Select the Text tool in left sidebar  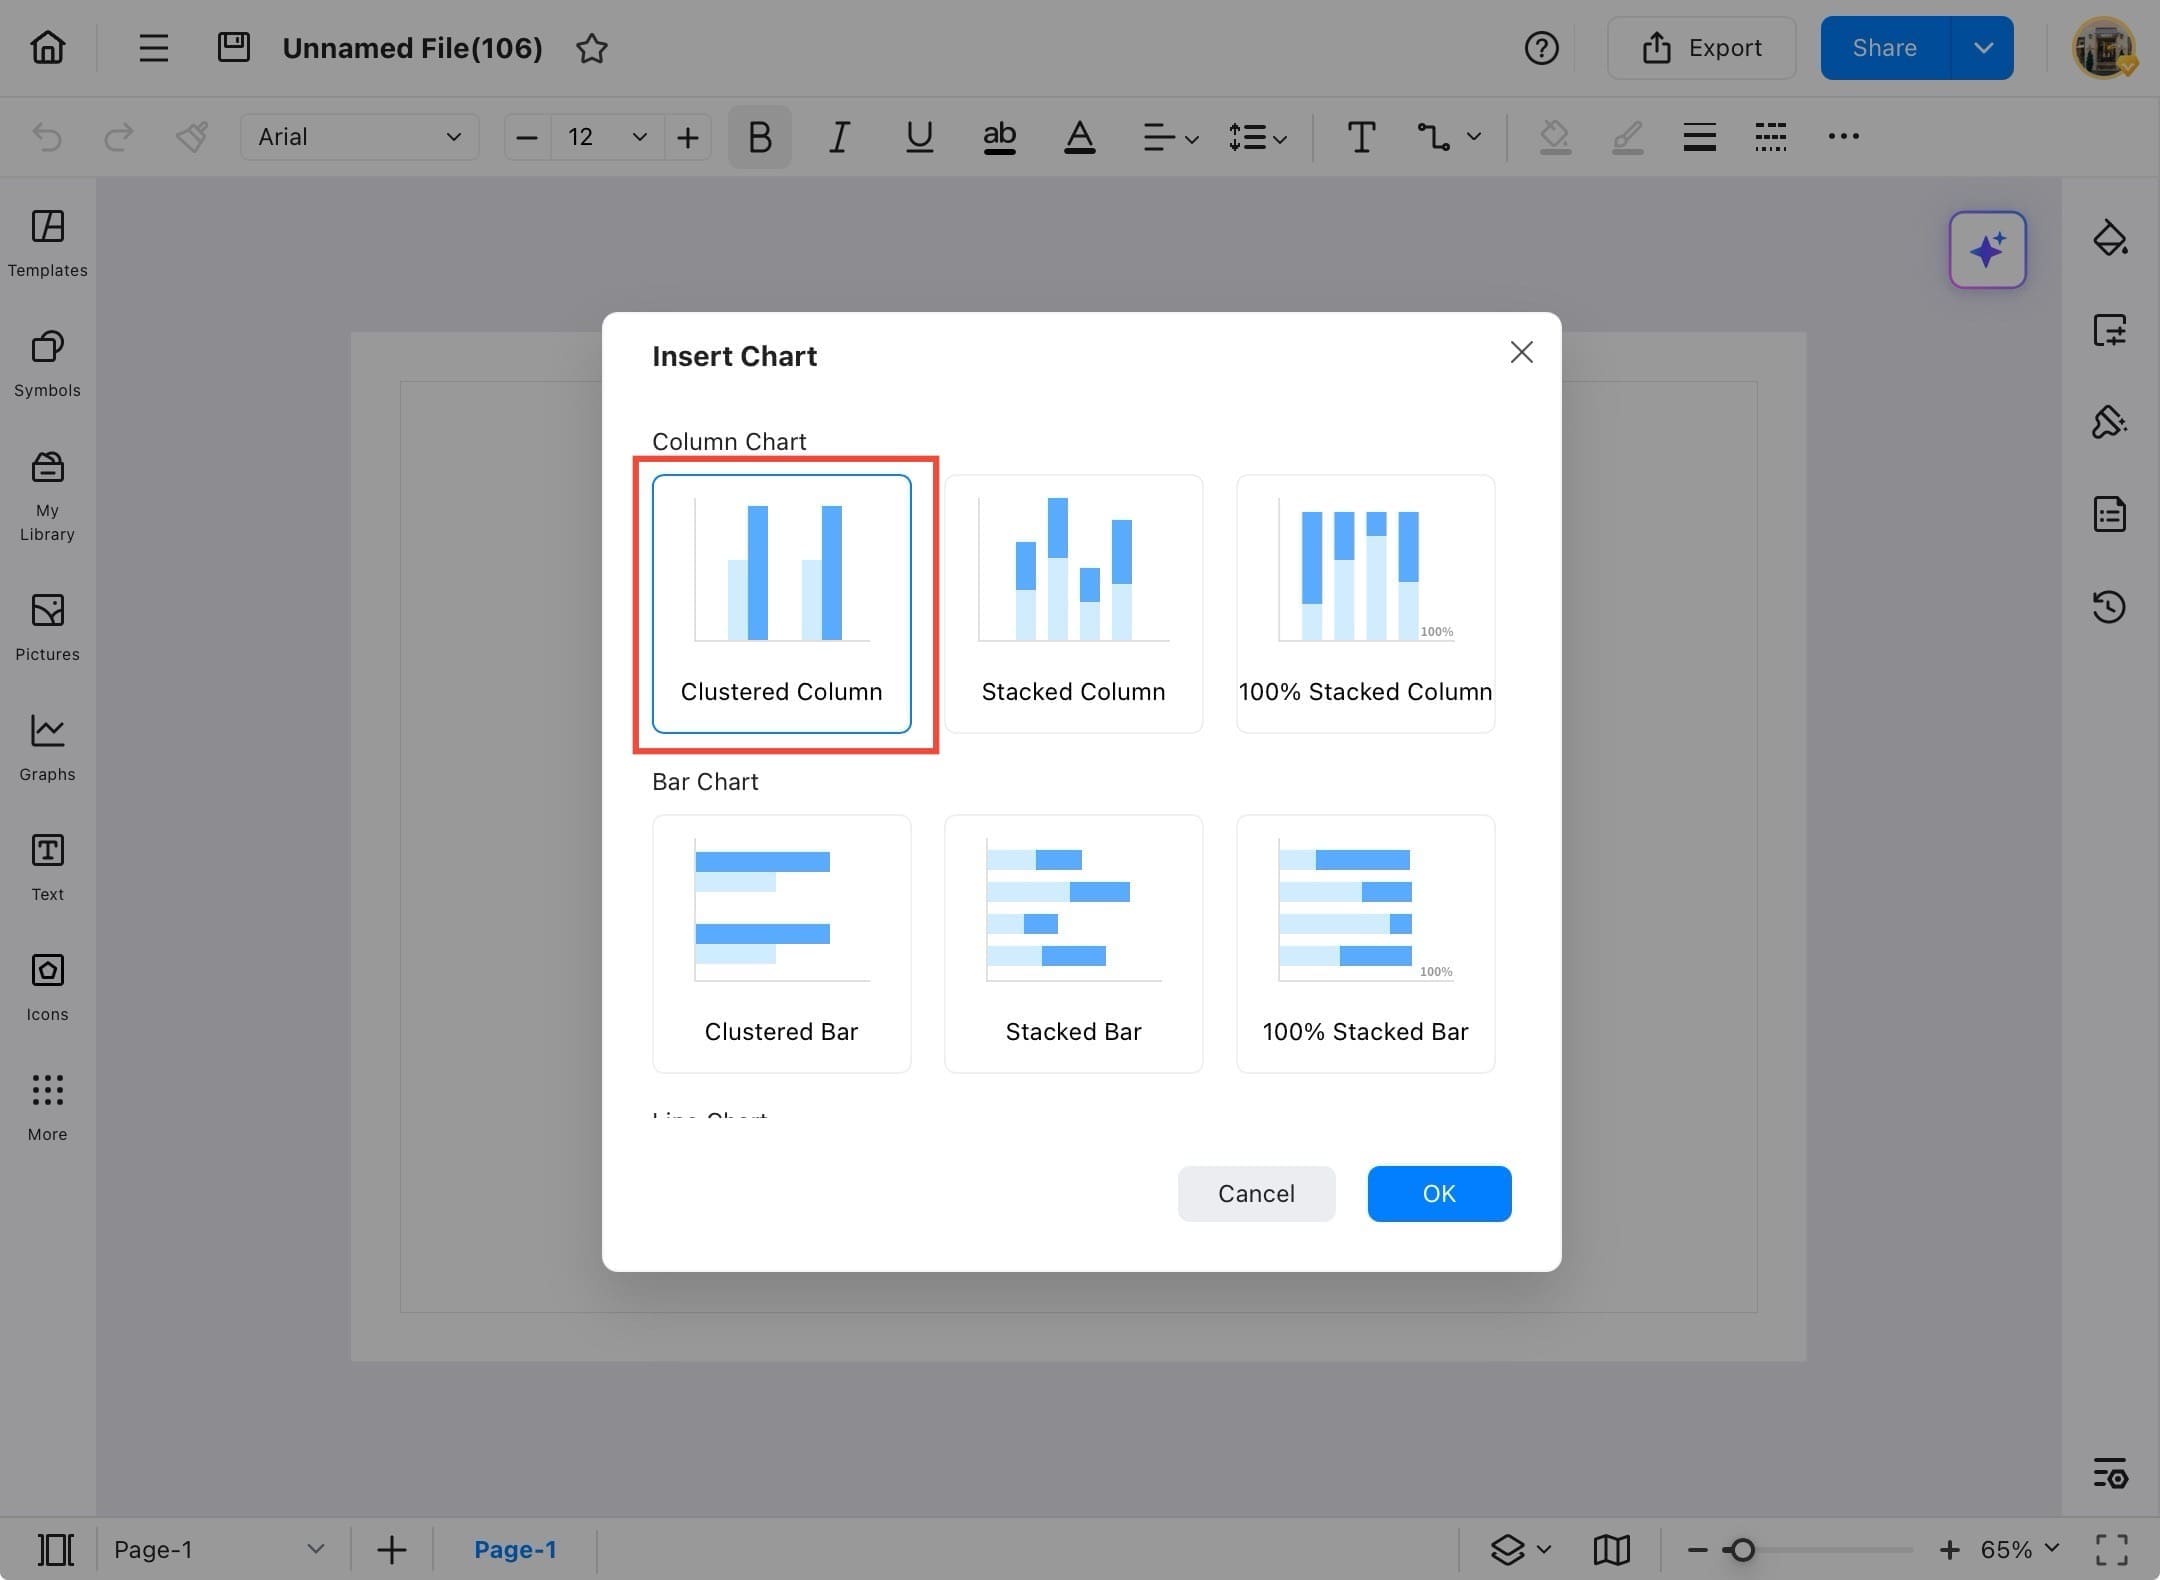[46, 865]
